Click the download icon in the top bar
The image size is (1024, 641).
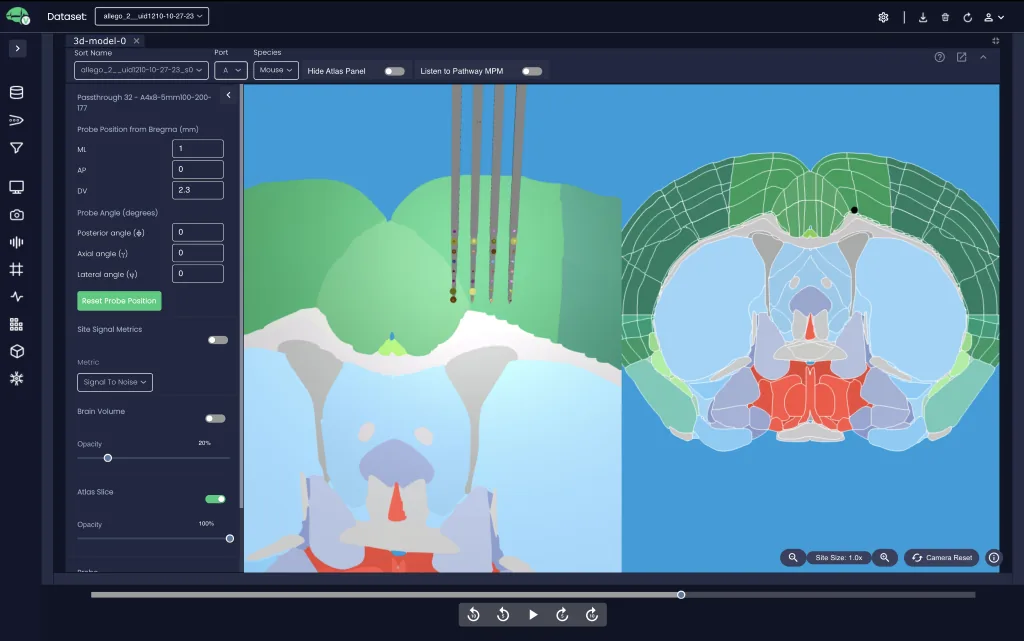coord(923,18)
